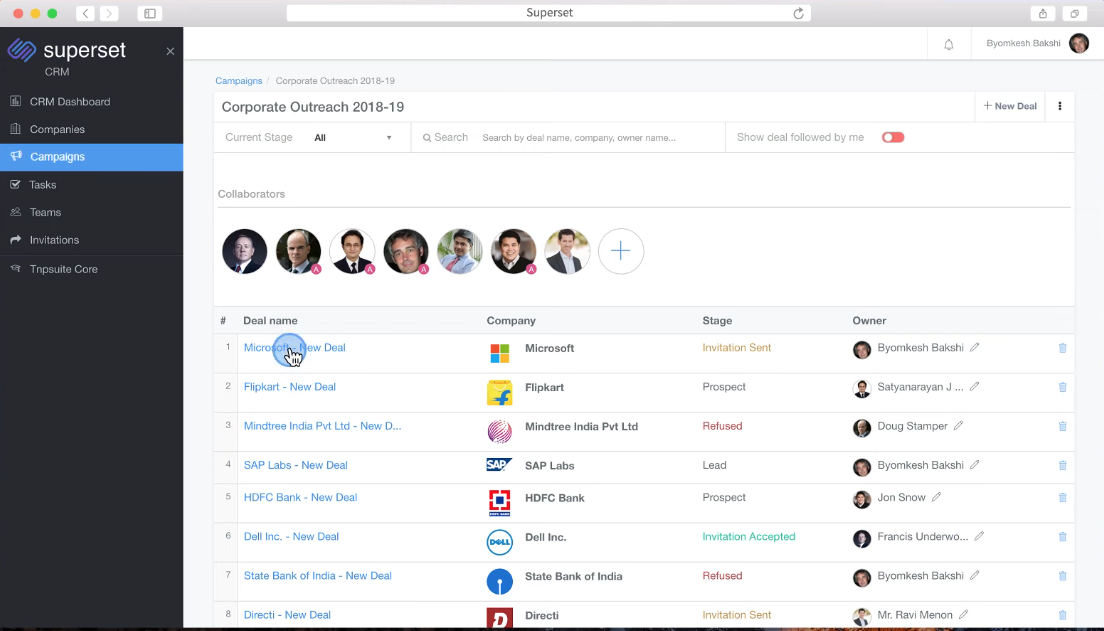This screenshot has width=1104, height=631.
Task: Toggle the browser sidebar button
Action: (x=150, y=13)
